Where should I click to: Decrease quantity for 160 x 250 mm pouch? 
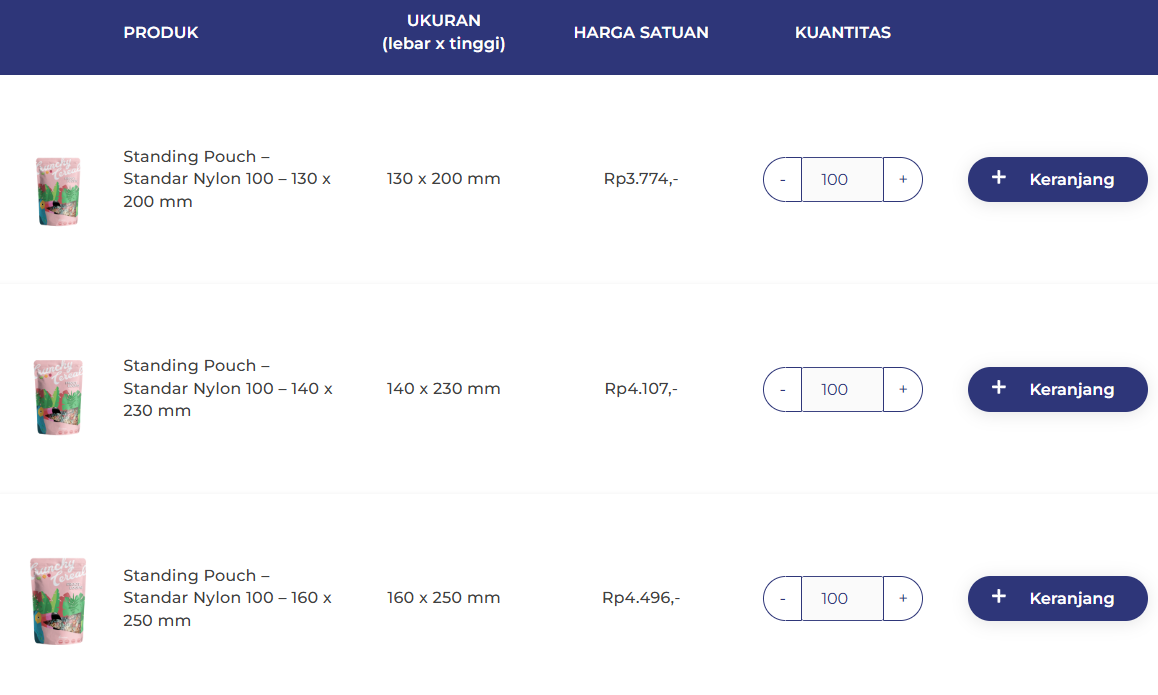[782, 598]
